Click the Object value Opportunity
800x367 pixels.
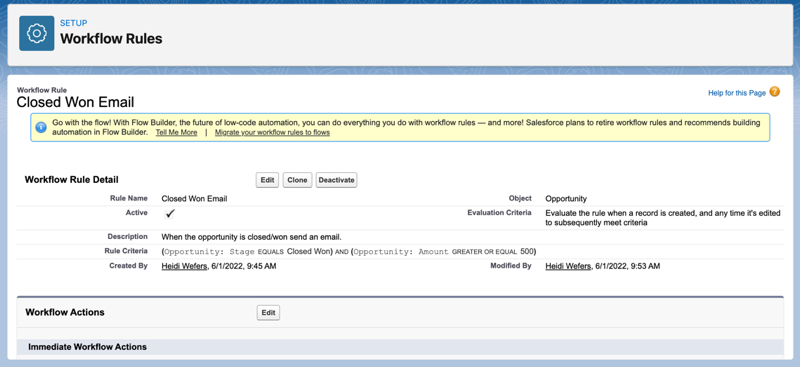[566, 199]
